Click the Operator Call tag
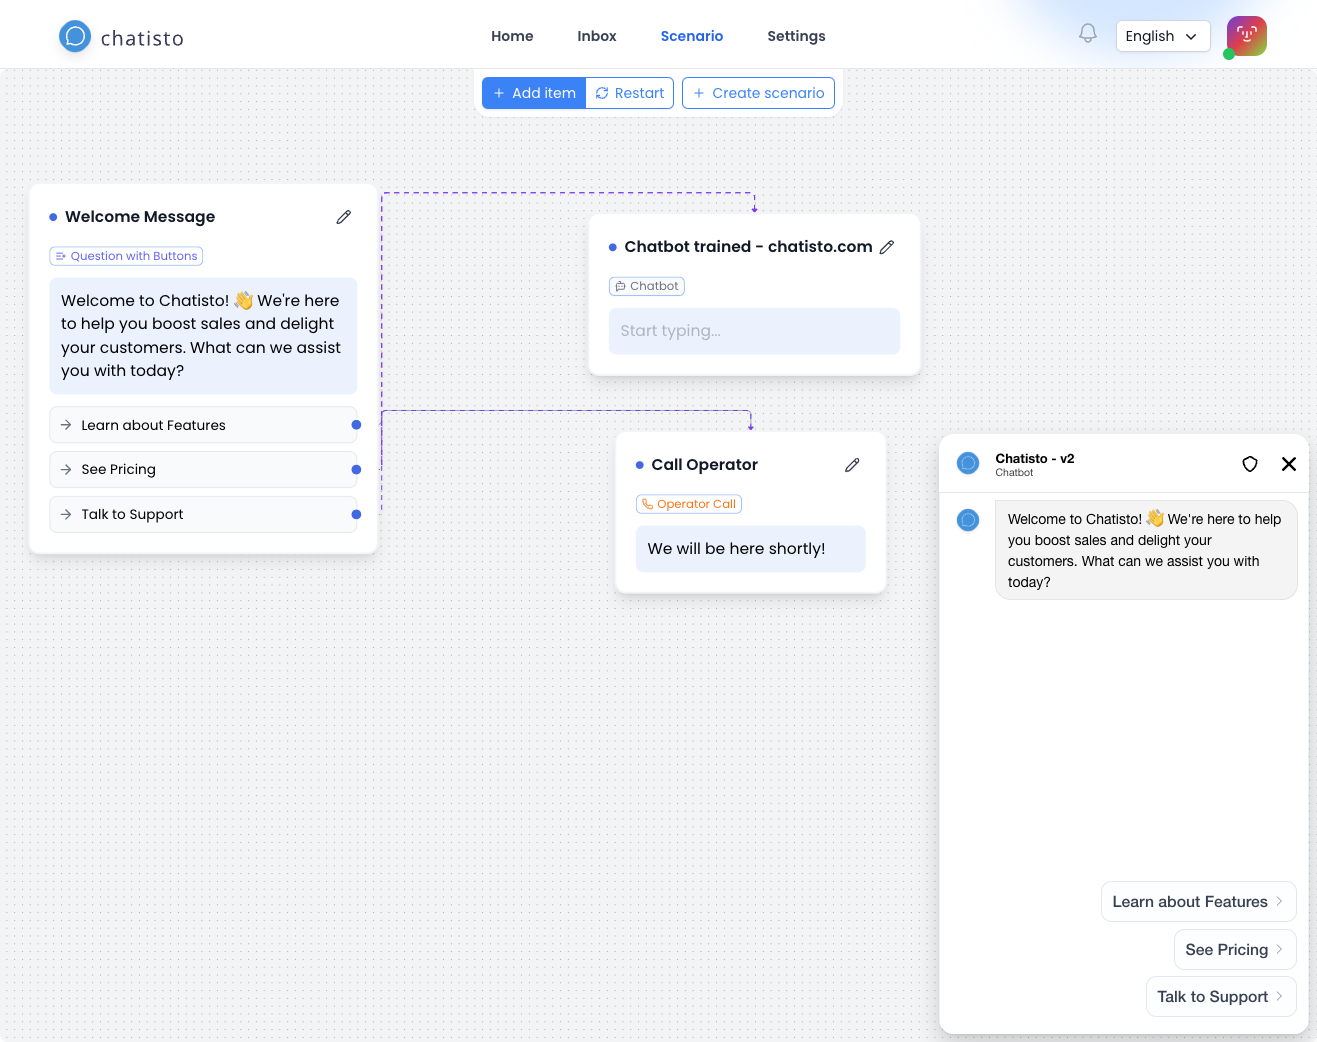This screenshot has width=1317, height=1042. pyautogui.click(x=689, y=504)
